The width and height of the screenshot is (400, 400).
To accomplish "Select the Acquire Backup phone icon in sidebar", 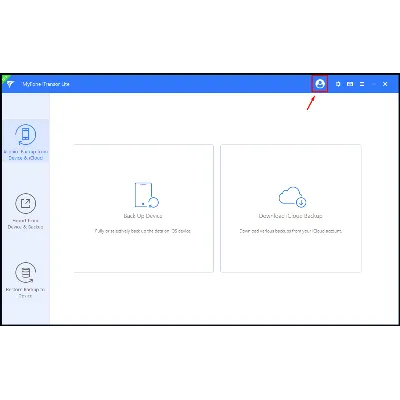I will pos(25,135).
